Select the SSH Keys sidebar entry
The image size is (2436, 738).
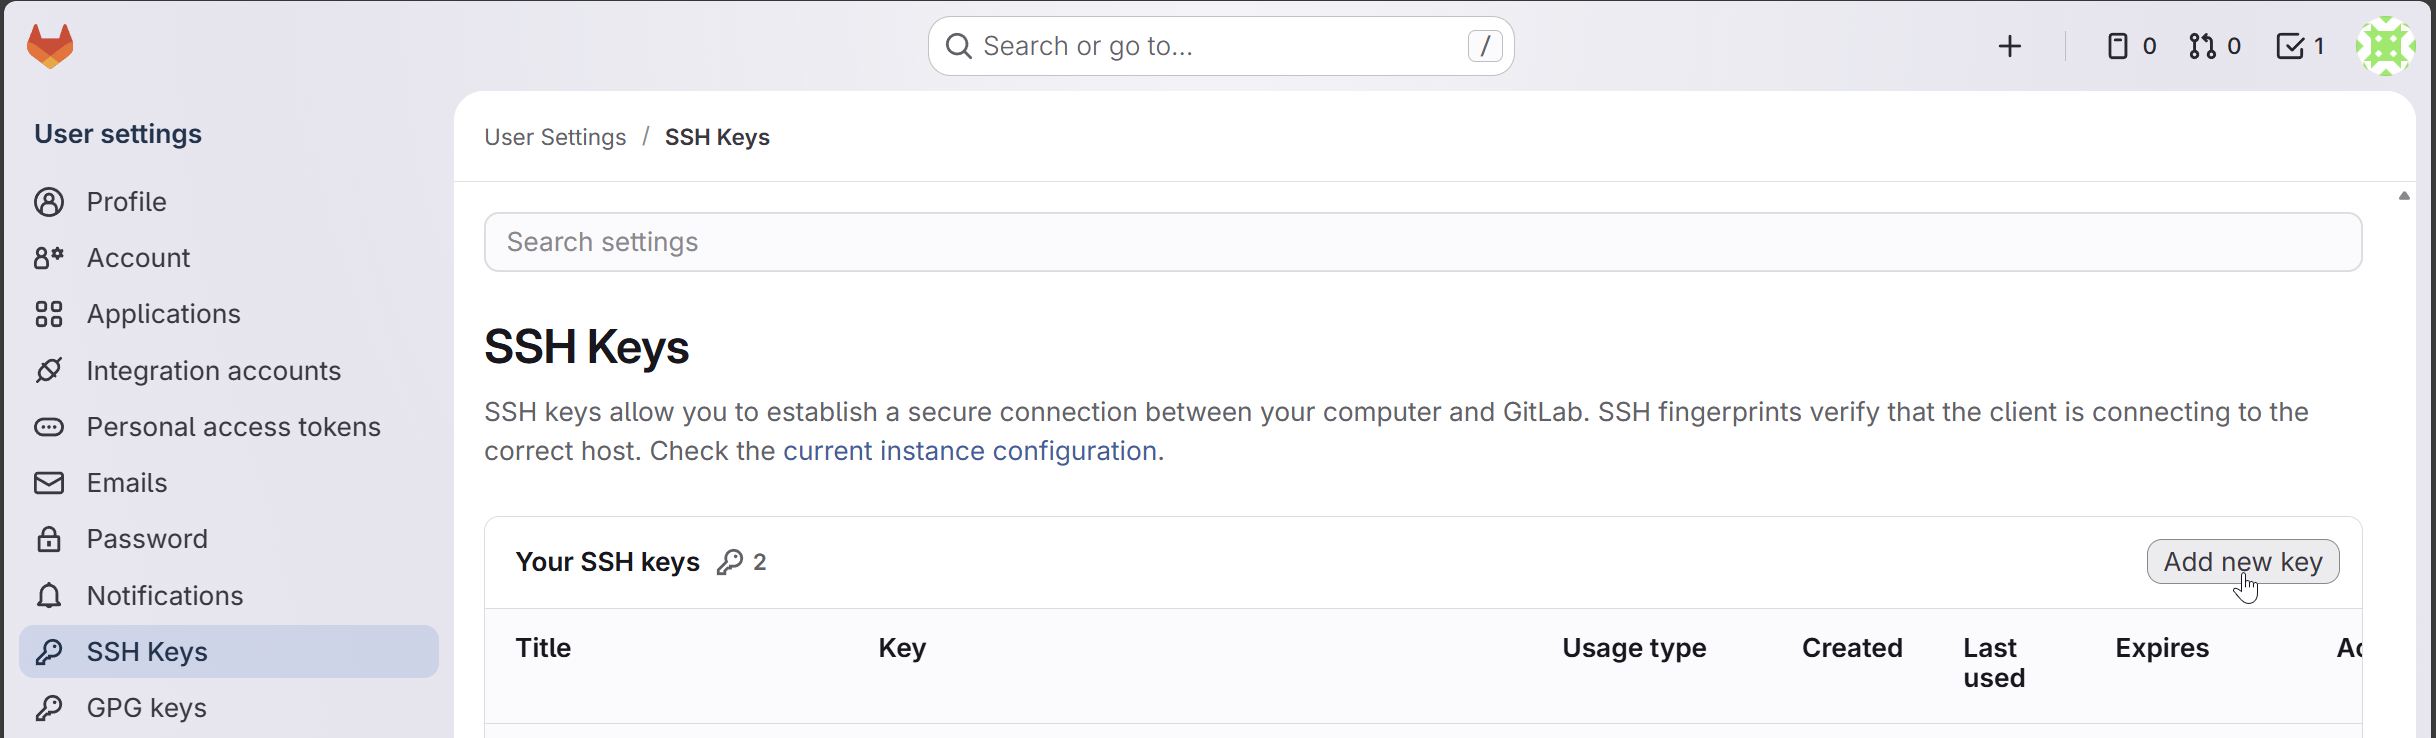click(146, 651)
